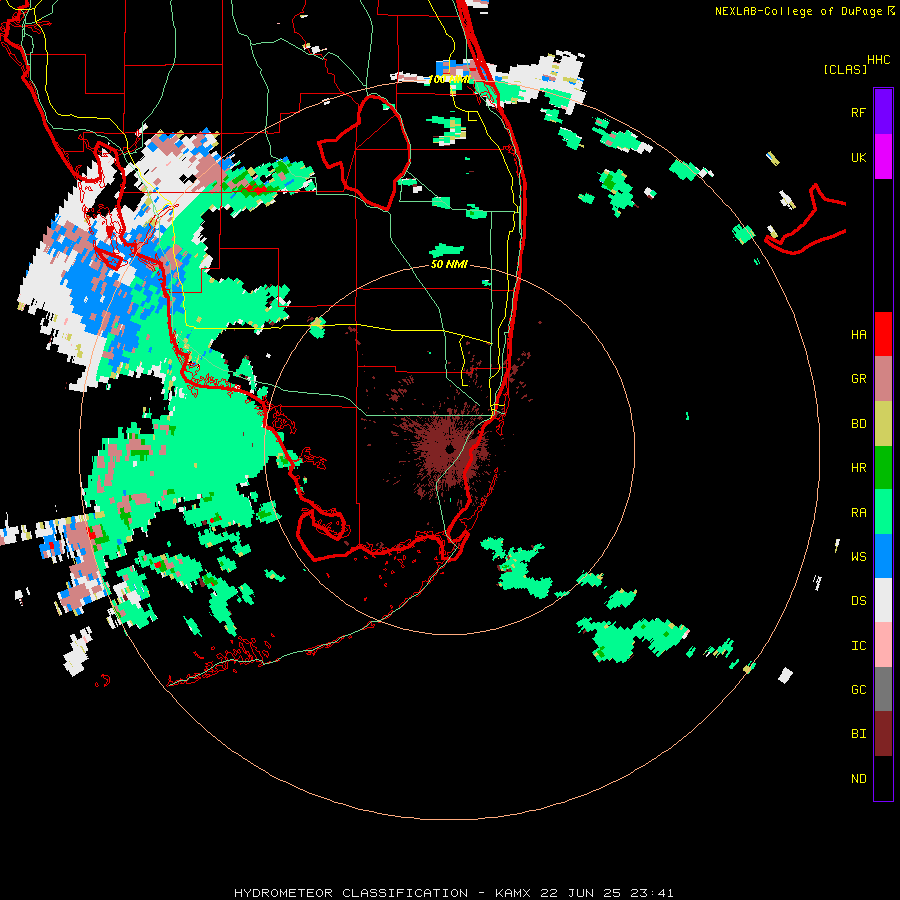
Task: Click Lake Okeechobee outline on map
Action: click(364, 152)
